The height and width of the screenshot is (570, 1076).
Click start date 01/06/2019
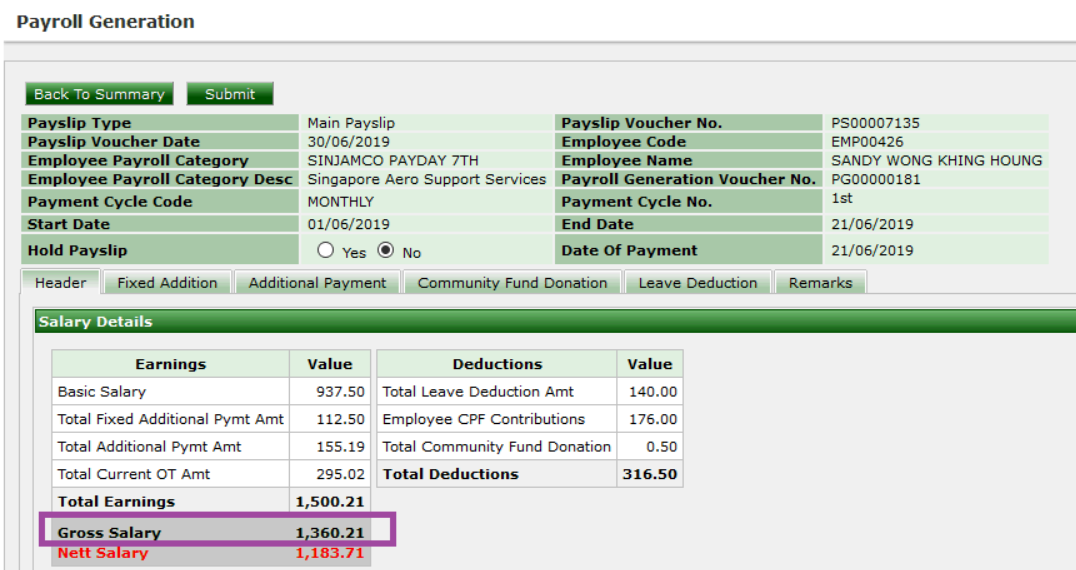[x=349, y=224]
